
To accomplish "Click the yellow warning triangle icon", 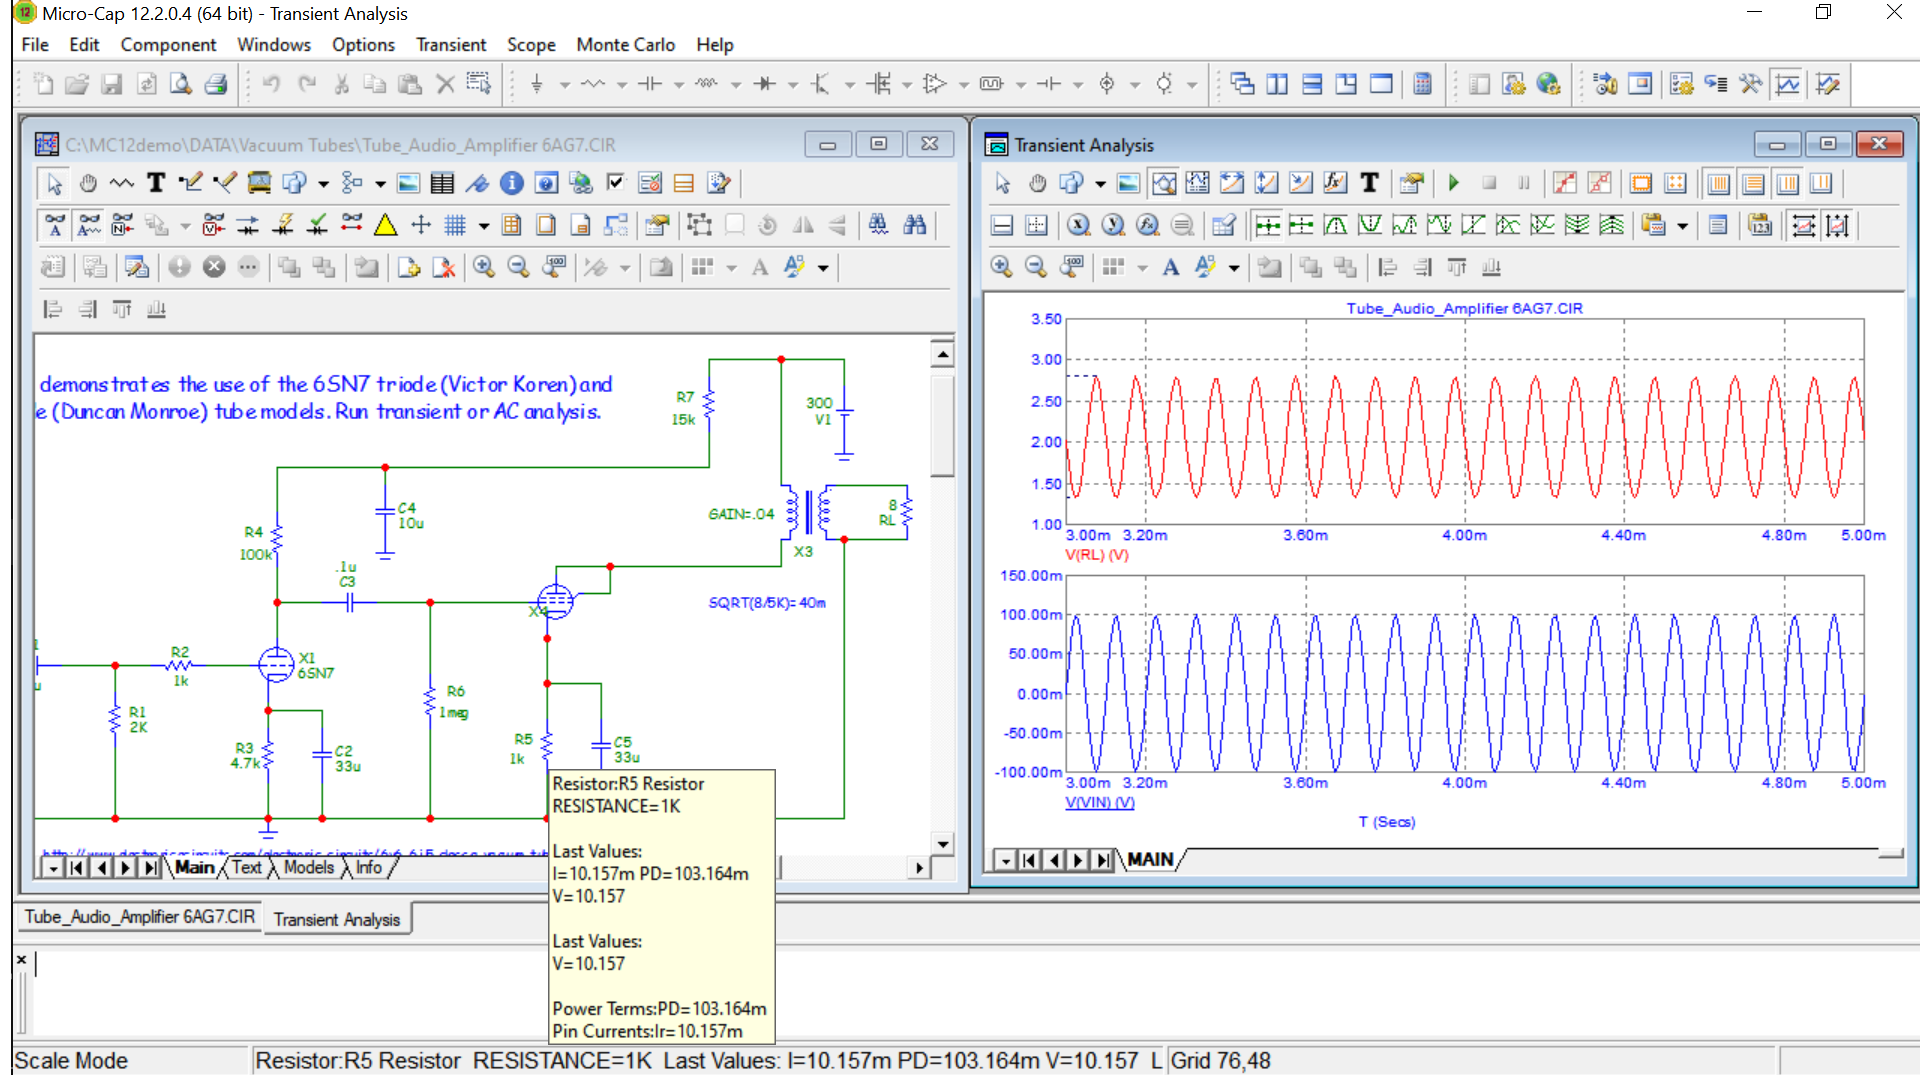I will [385, 225].
